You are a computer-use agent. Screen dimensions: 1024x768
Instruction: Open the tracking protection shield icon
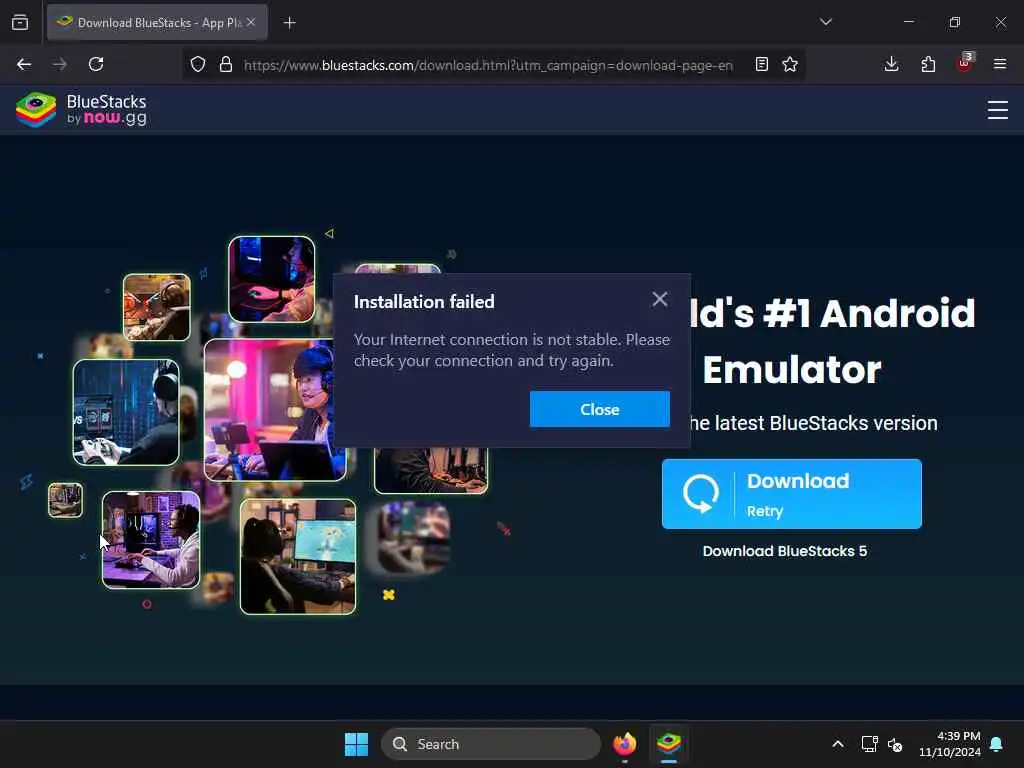[x=198, y=64]
